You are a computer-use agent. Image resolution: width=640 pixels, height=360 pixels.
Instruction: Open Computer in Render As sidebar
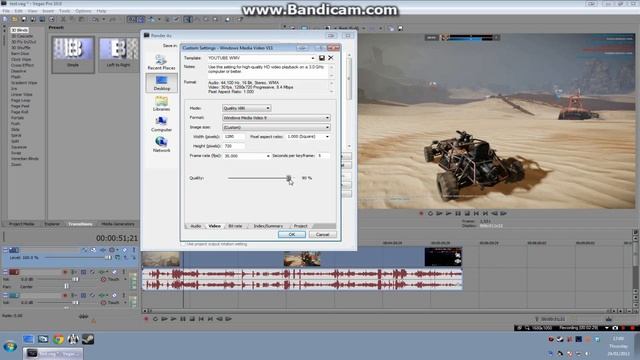[161, 124]
